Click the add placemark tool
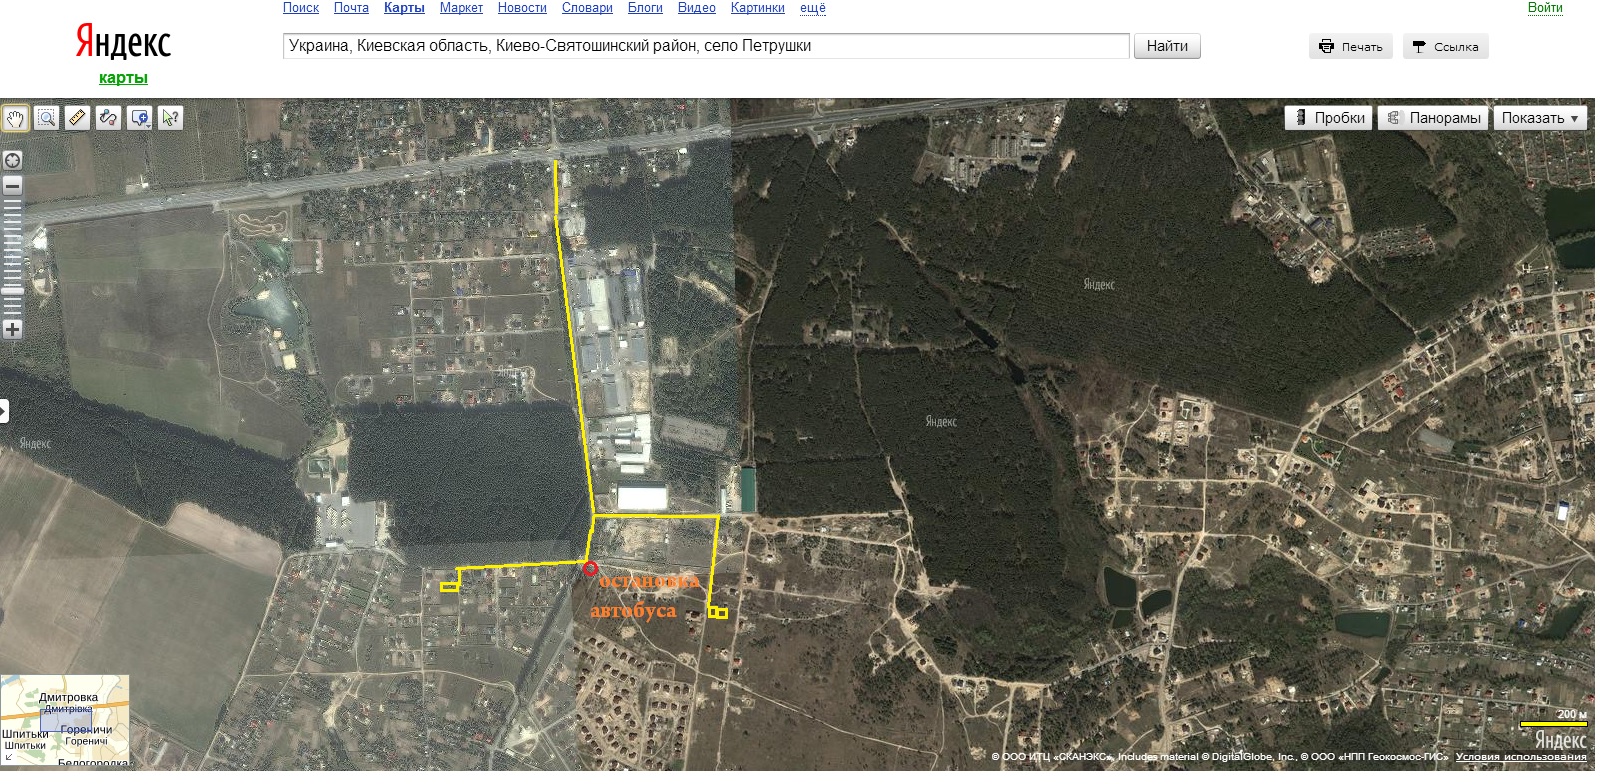 [139, 118]
